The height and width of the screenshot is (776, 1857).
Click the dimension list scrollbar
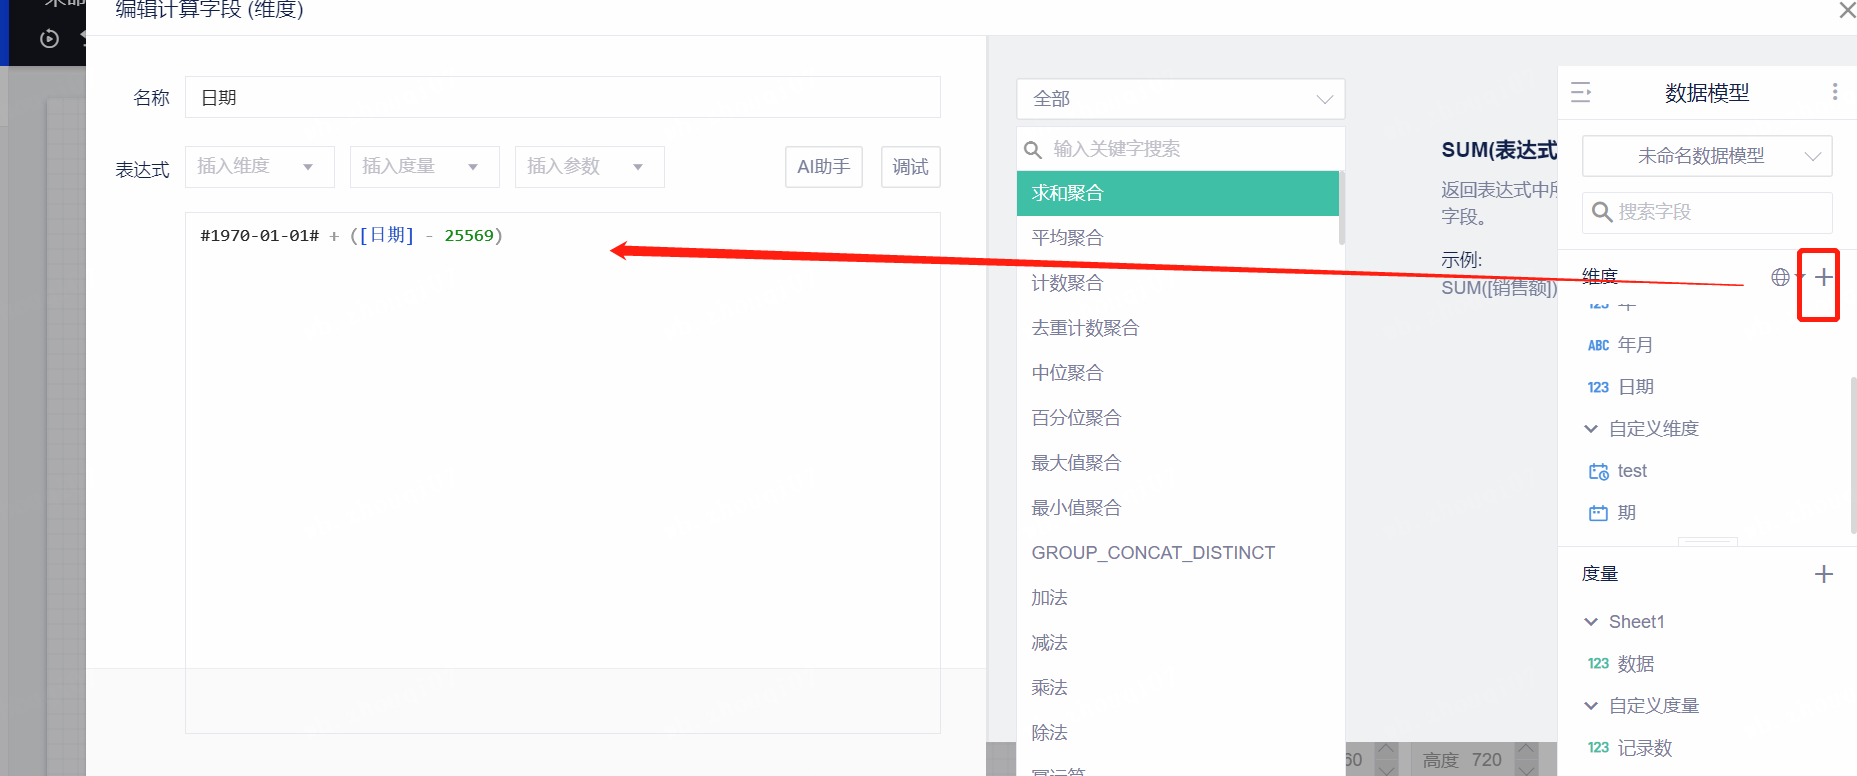pyautogui.click(x=1853, y=456)
